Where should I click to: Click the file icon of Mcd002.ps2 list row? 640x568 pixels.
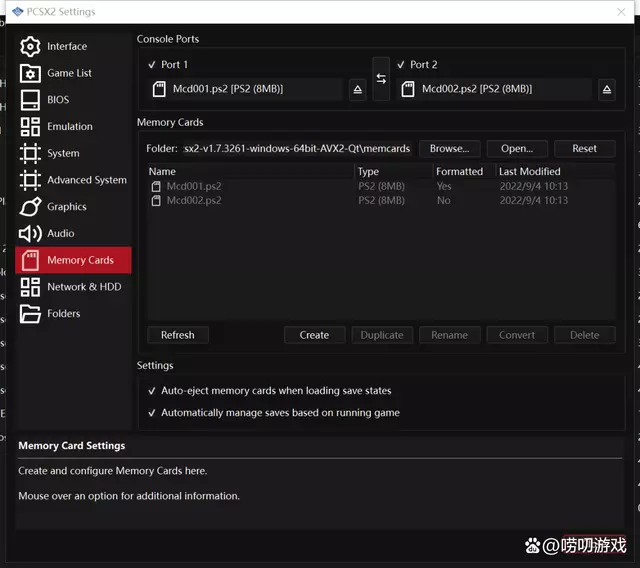point(156,200)
